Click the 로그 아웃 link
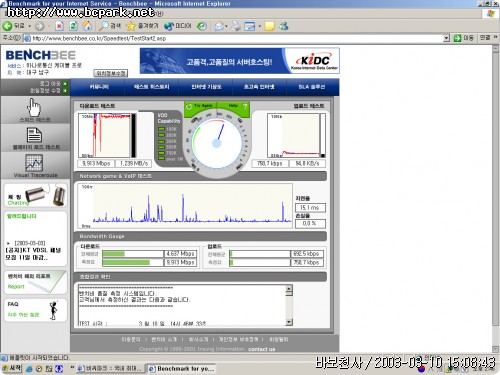This screenshot has width=500, height=375. [x=51, y=83]
